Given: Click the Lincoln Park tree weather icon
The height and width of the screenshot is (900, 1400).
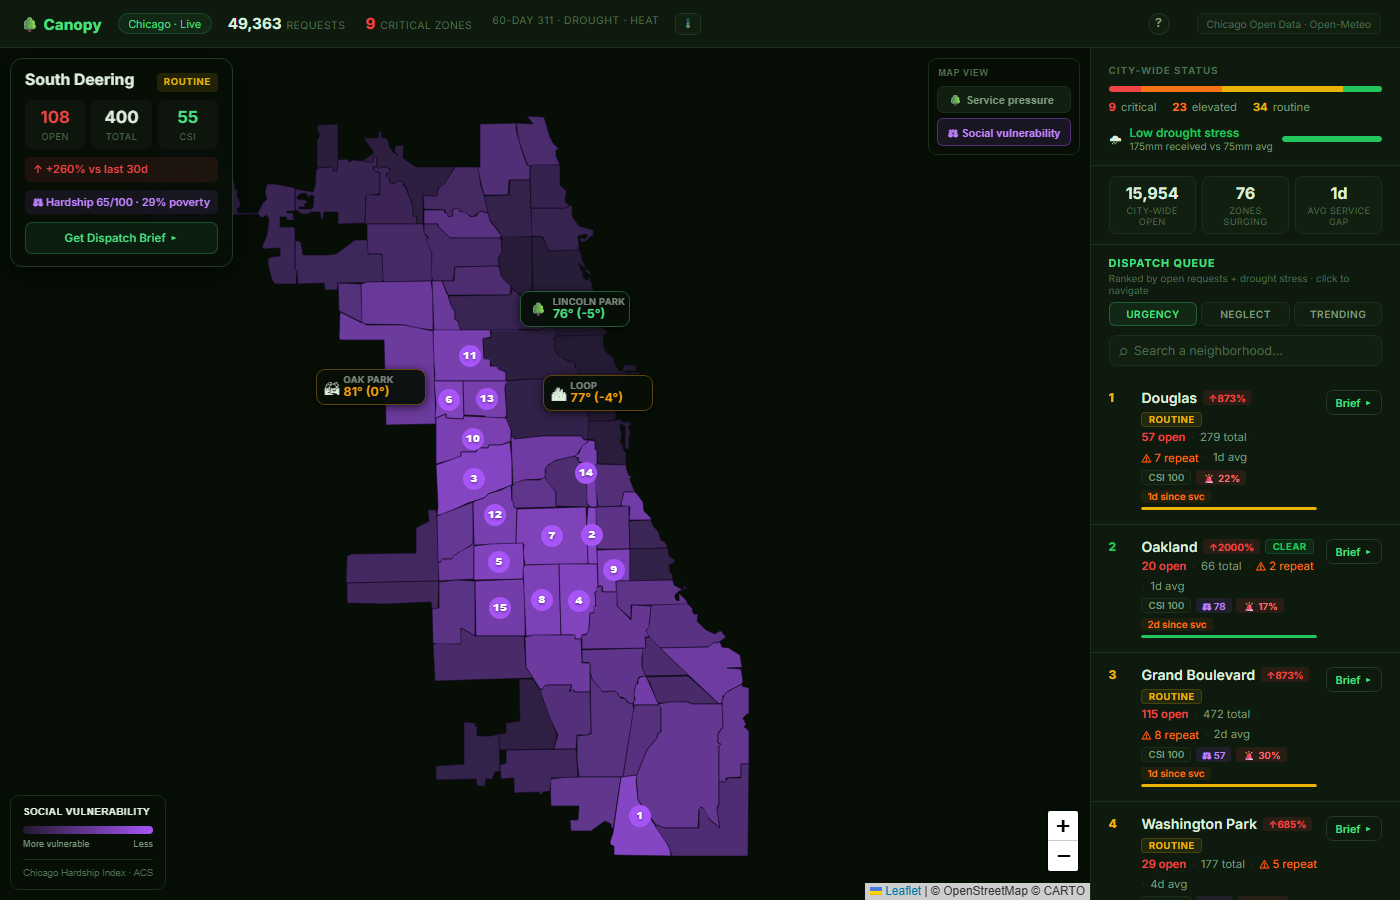Looking at the screenshot, I should 538,309.
